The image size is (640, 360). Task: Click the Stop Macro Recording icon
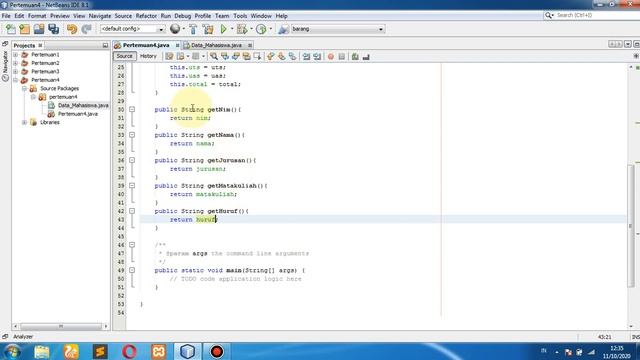[342, 56]
